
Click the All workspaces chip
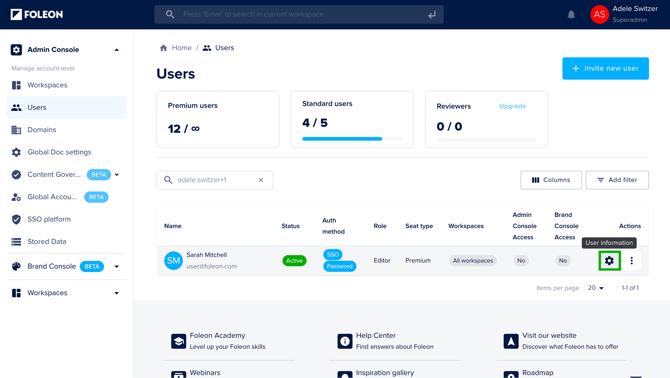[x=473, y=261]
